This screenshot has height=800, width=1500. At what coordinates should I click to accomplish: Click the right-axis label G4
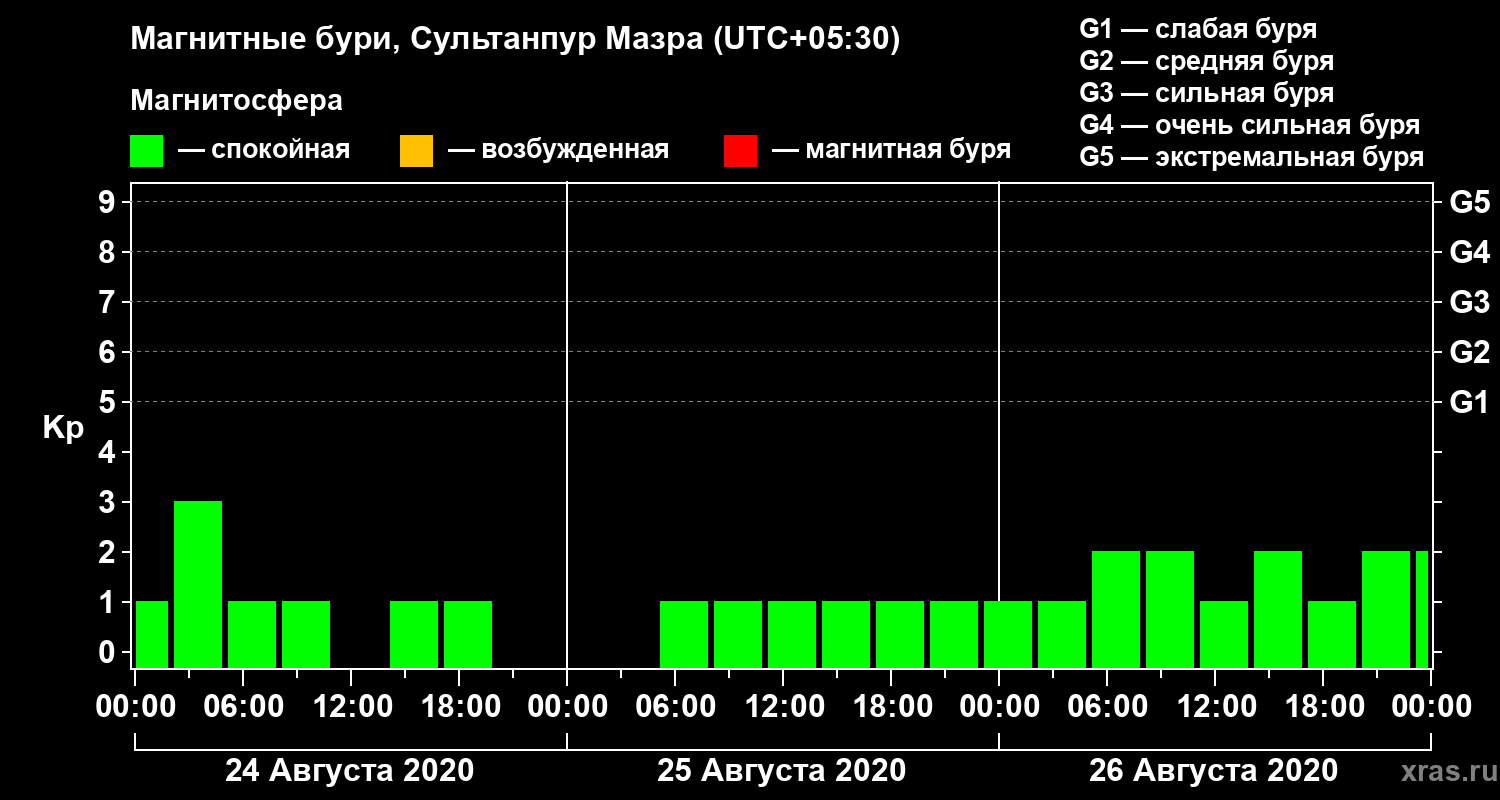pos(1469,252)
